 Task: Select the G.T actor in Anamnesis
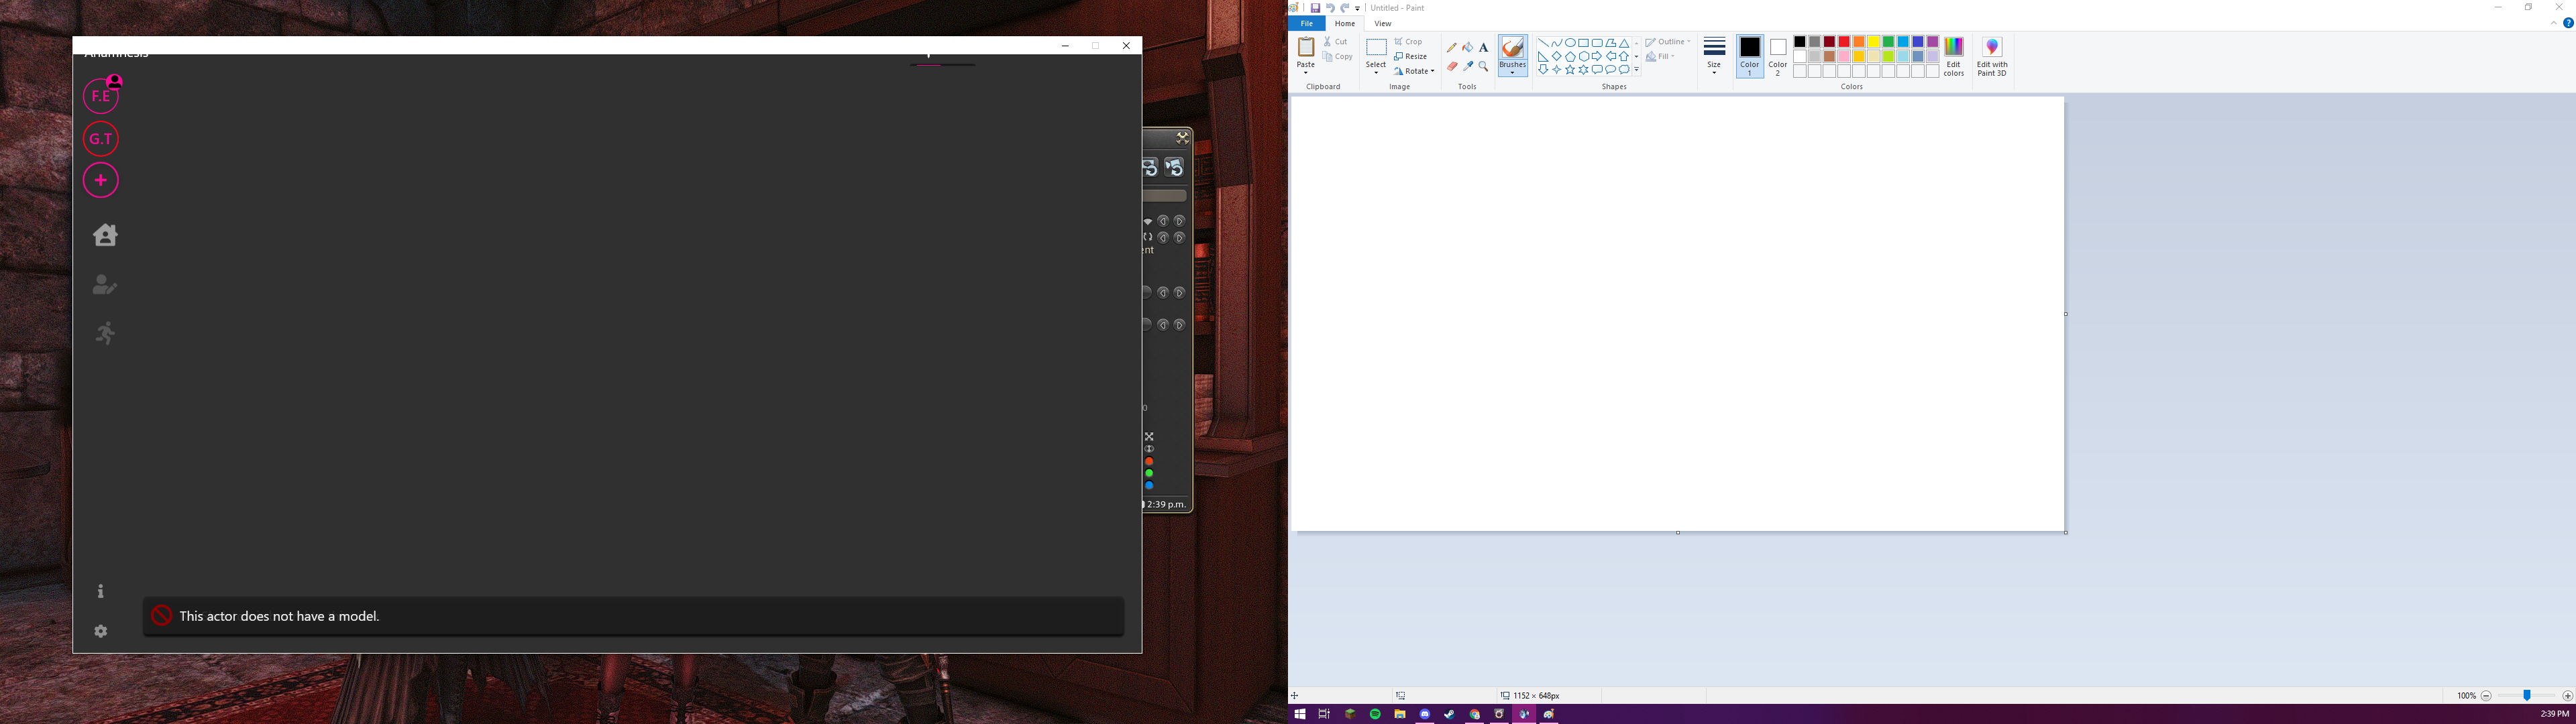coord(101,139)
